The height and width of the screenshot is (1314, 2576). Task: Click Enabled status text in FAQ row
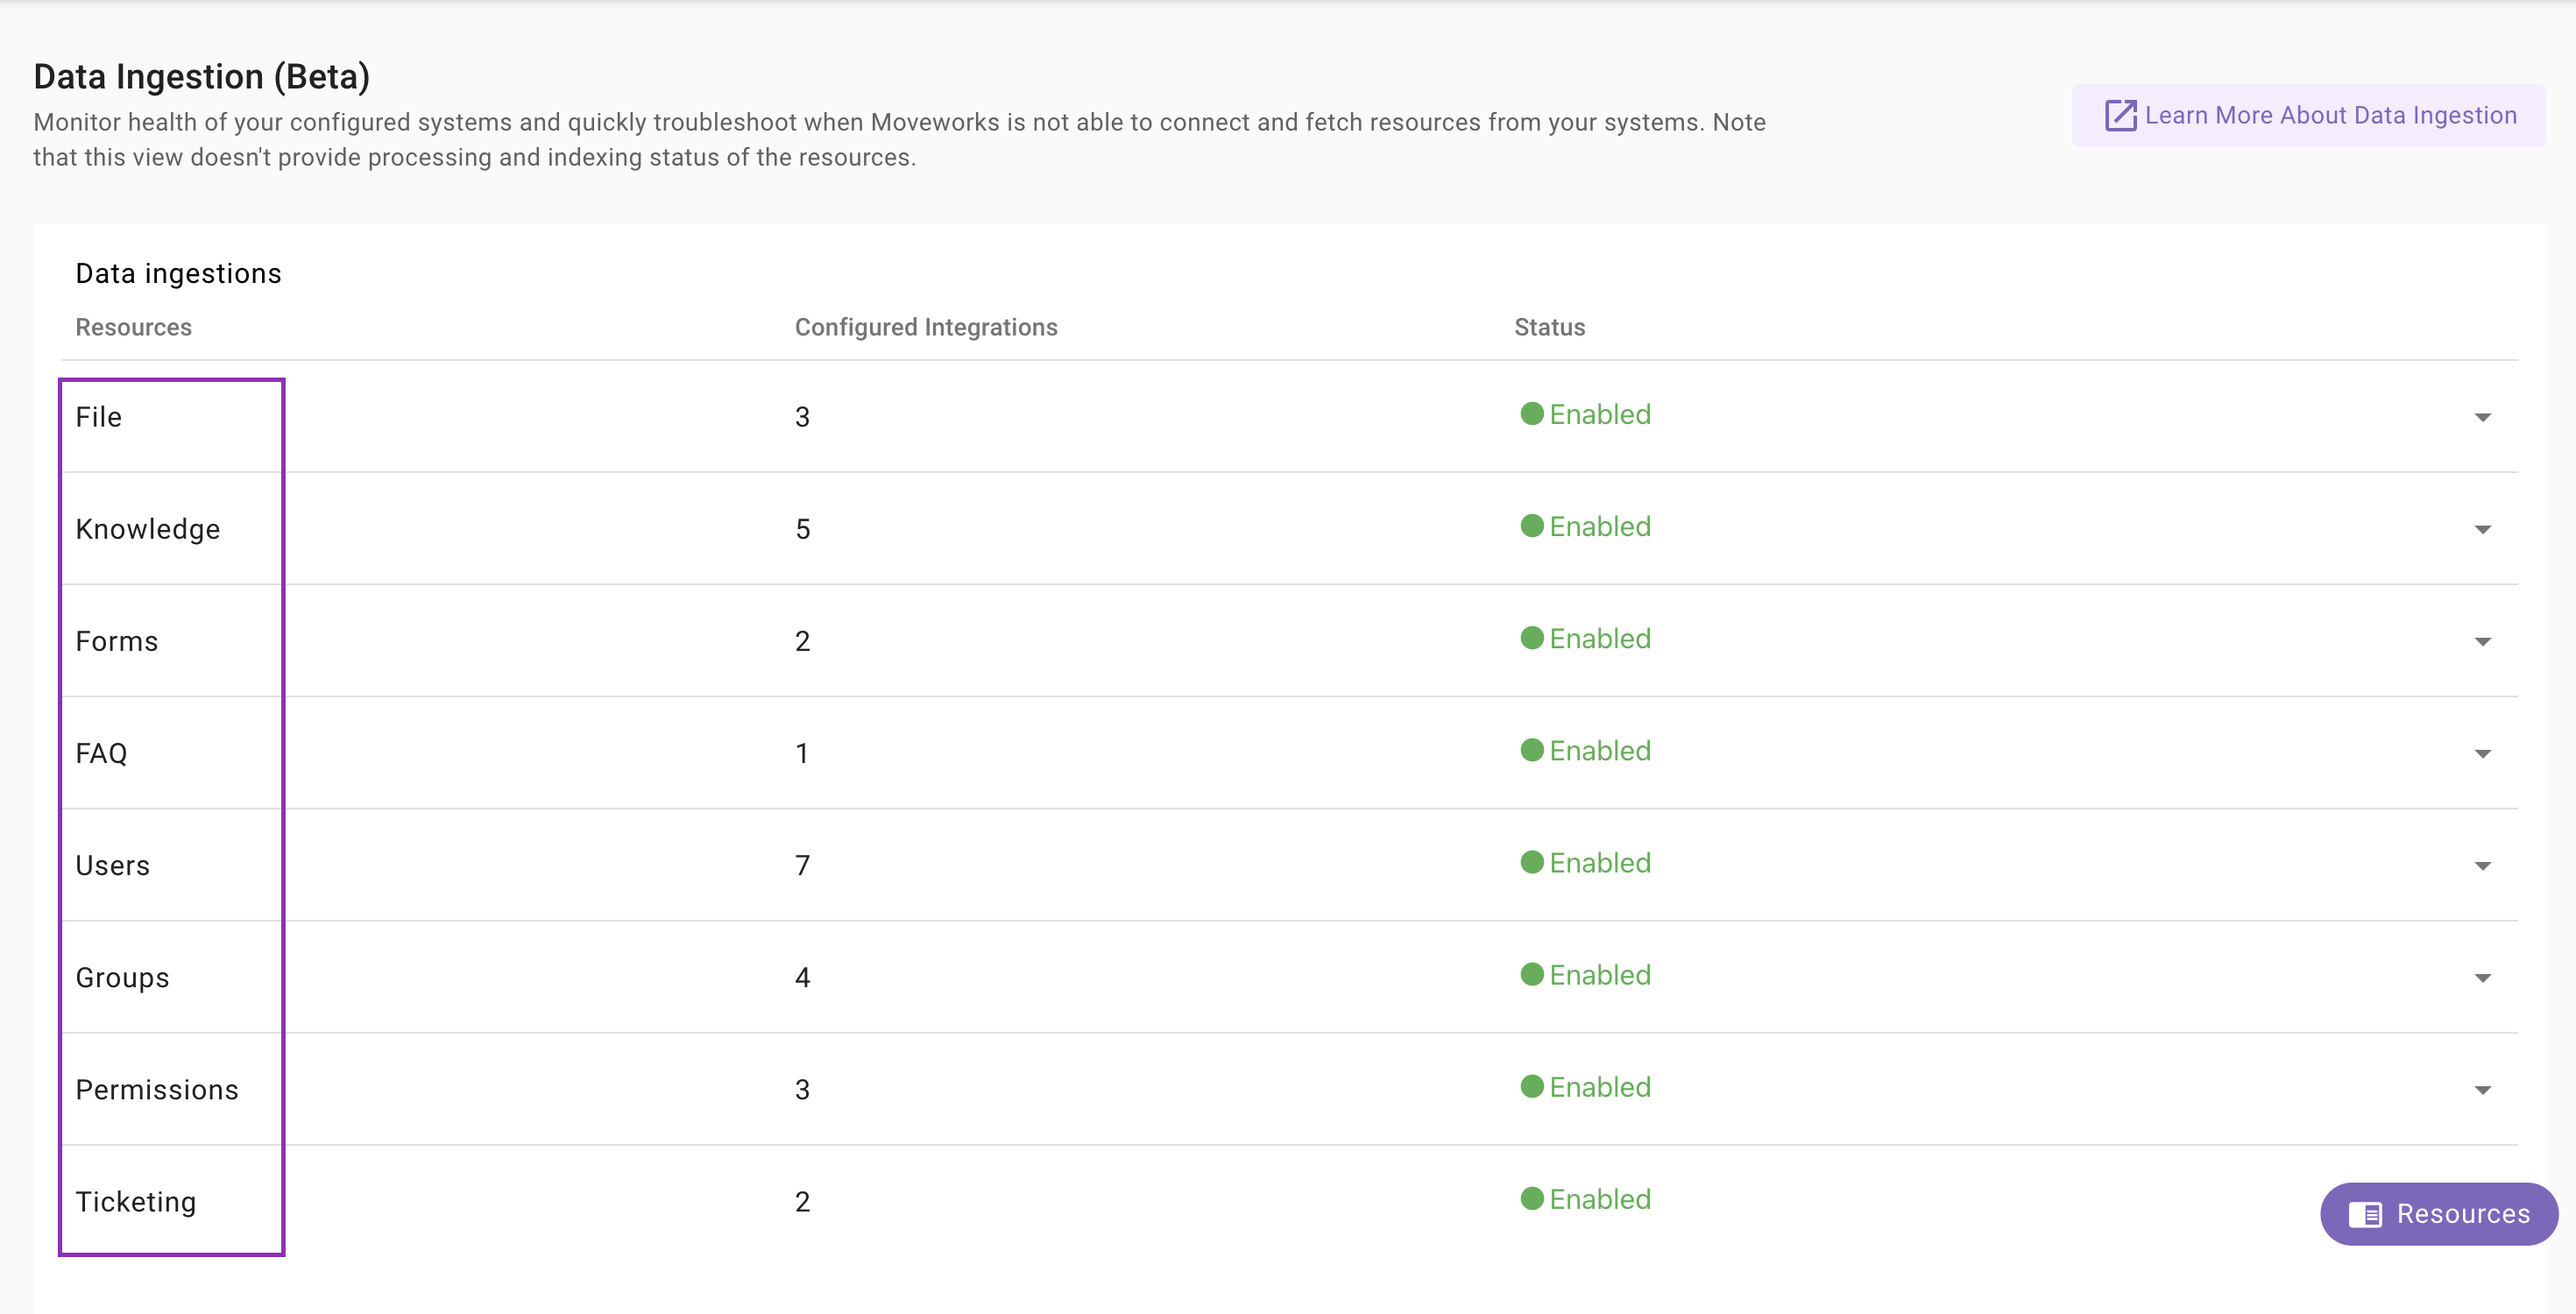(1600, 750)
